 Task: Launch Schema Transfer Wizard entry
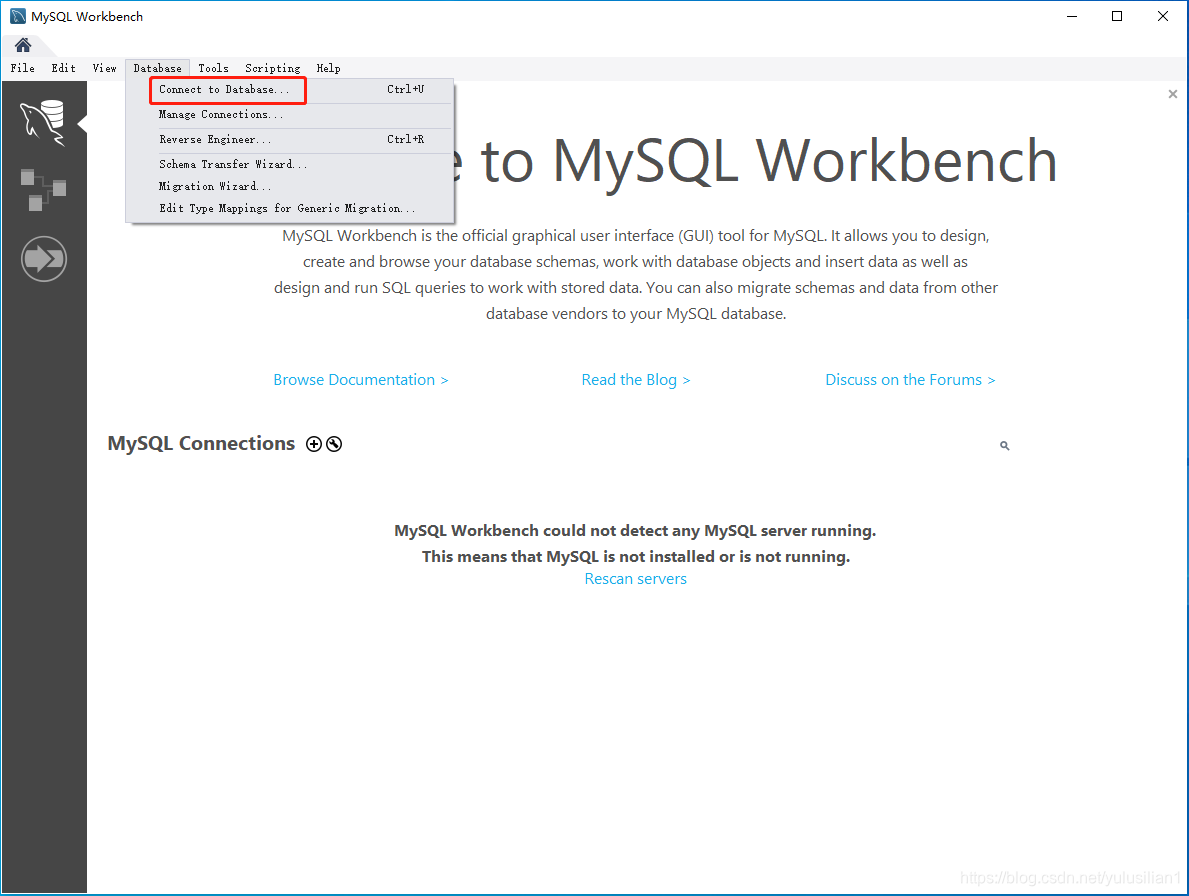point(290,164)
